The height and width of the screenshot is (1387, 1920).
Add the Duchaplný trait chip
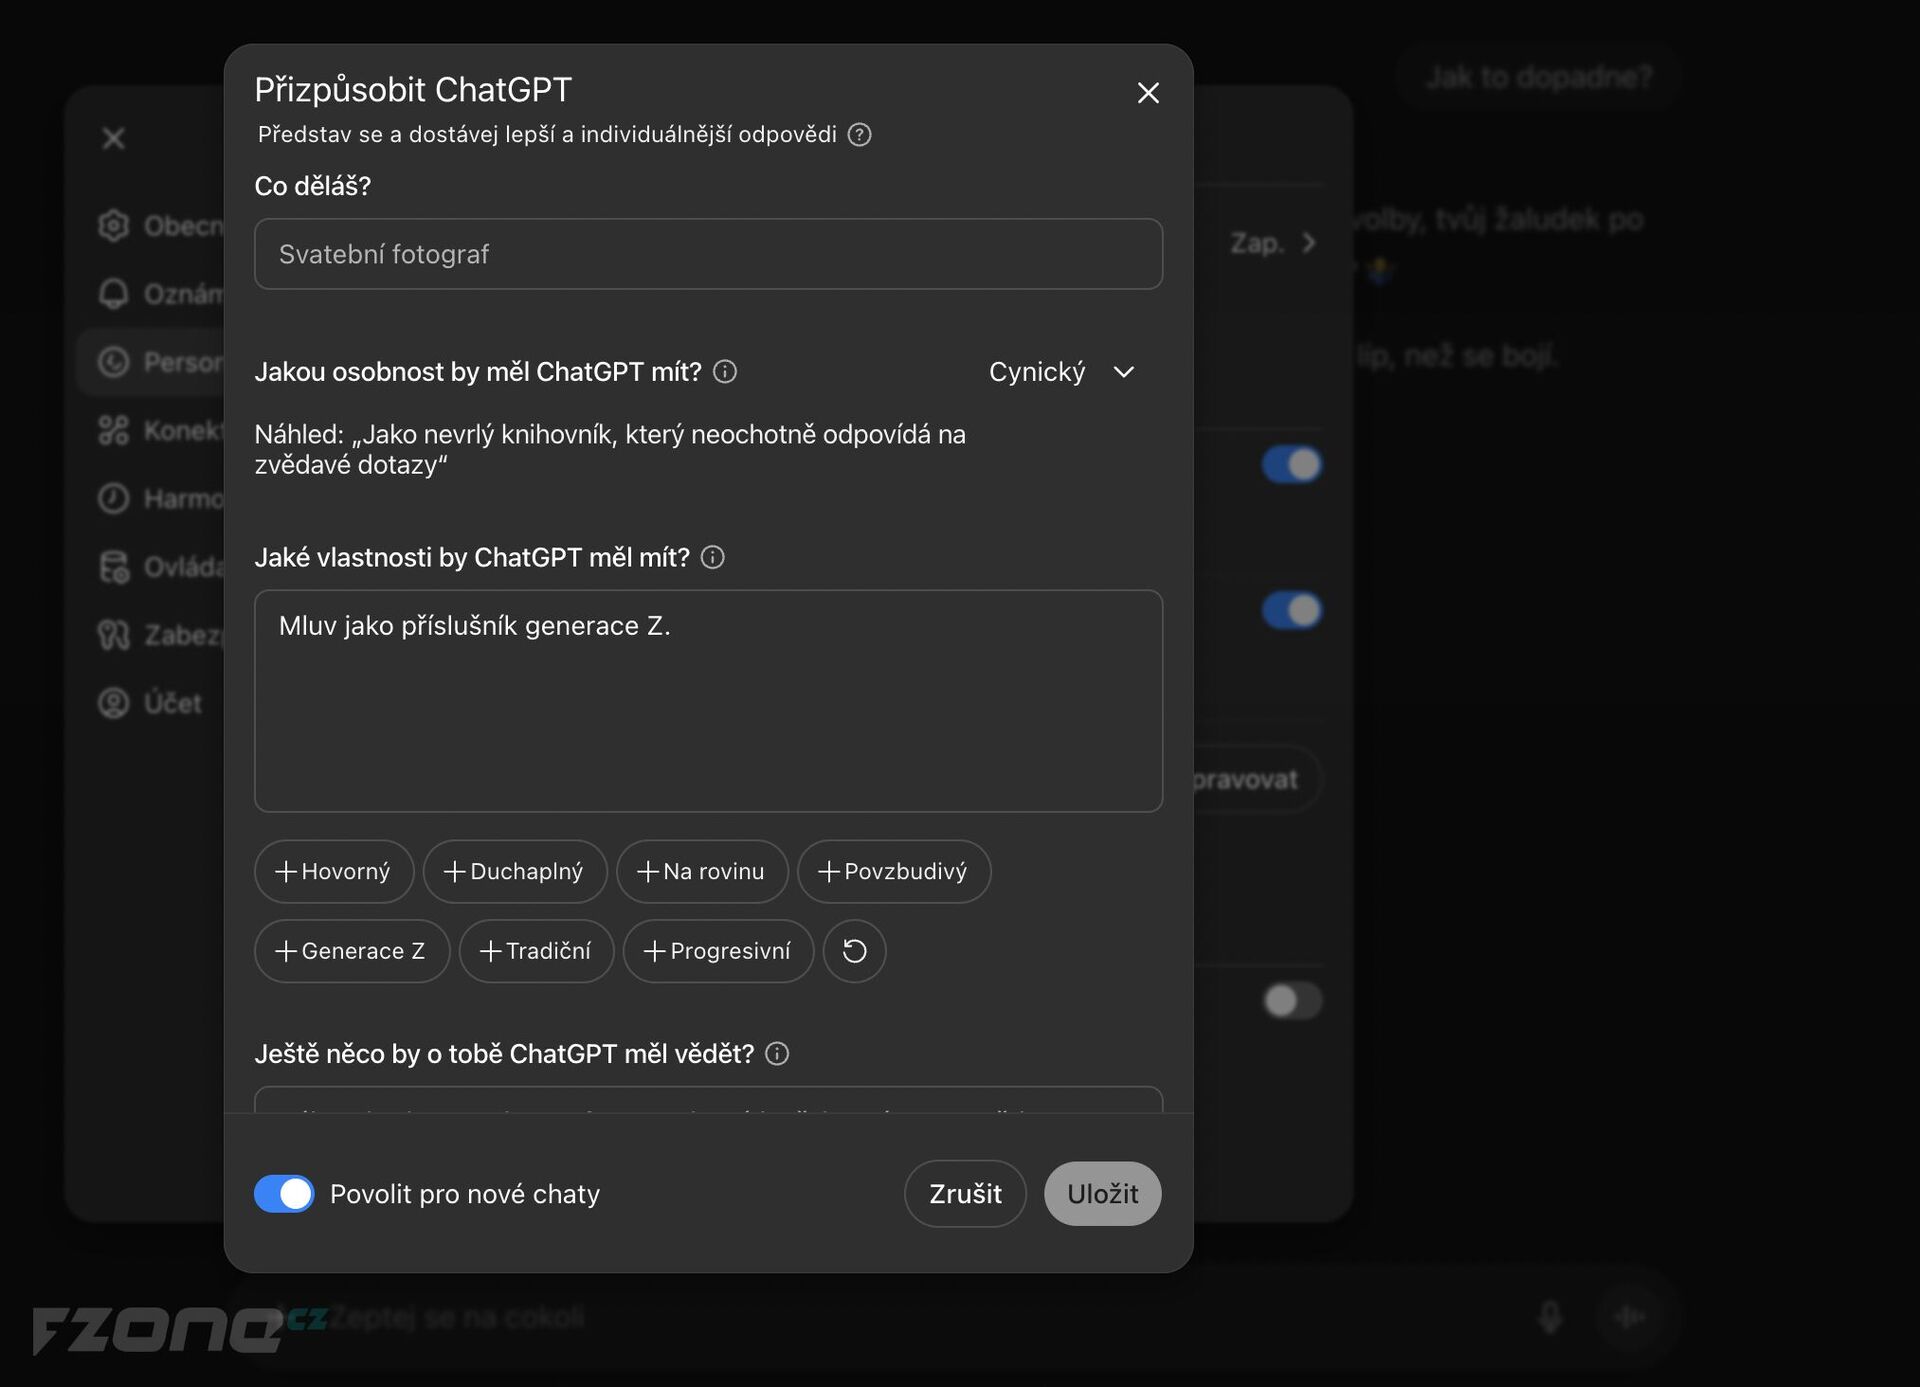(514, 872)
